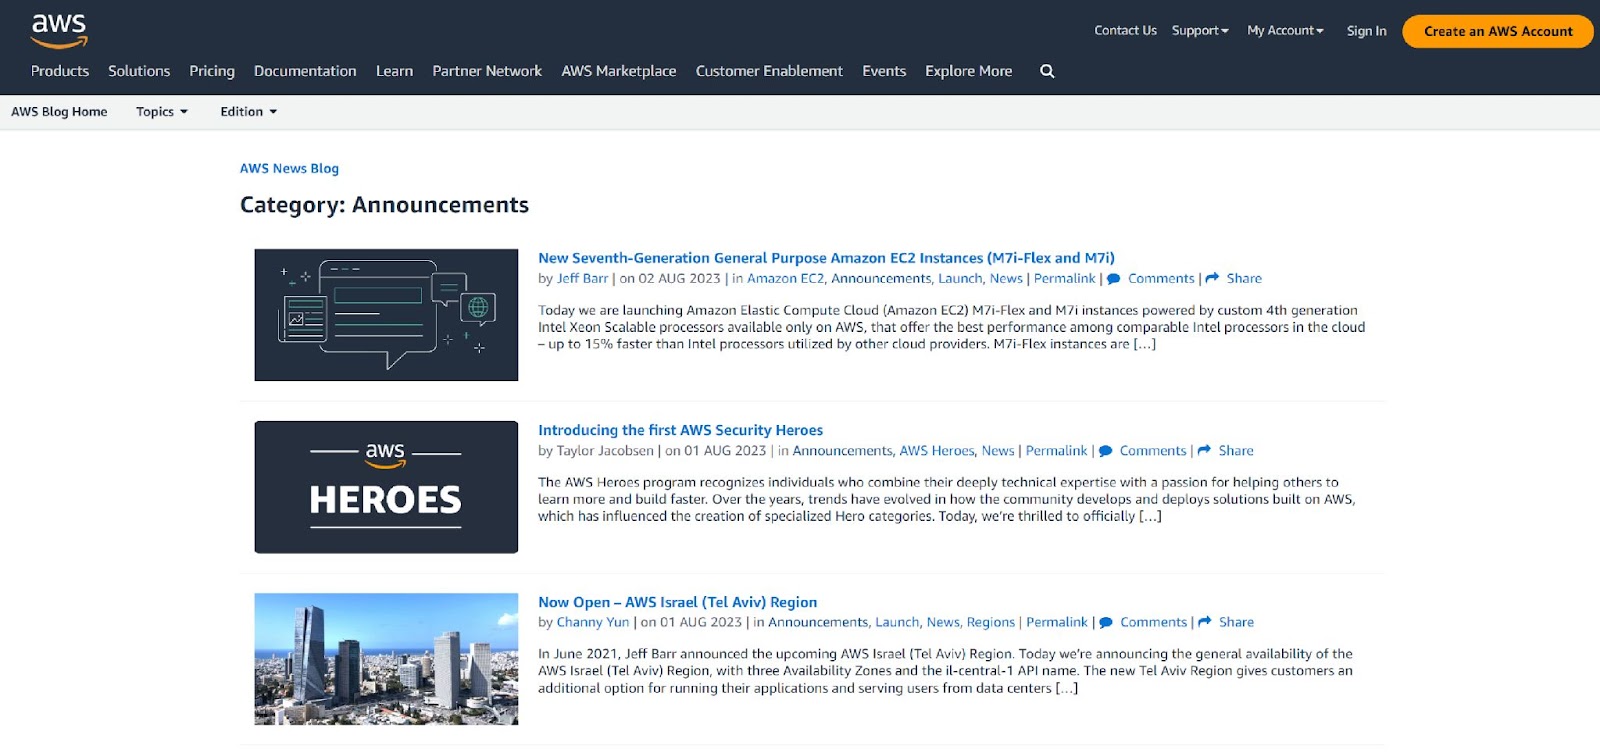This screenshot has height=753, width=1600.
Task: Open the M7i-Flex and M7i EC2 article title
Action: click(826, 258)
